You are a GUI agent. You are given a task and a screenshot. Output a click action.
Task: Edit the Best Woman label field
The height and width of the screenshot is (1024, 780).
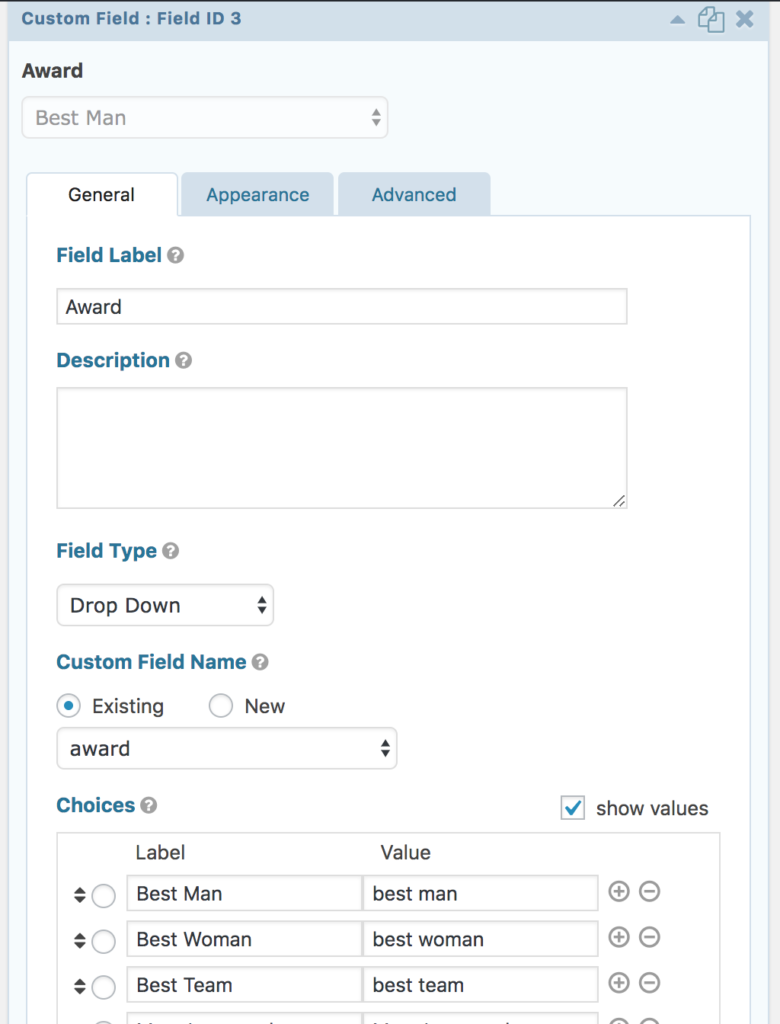(244, 939)
